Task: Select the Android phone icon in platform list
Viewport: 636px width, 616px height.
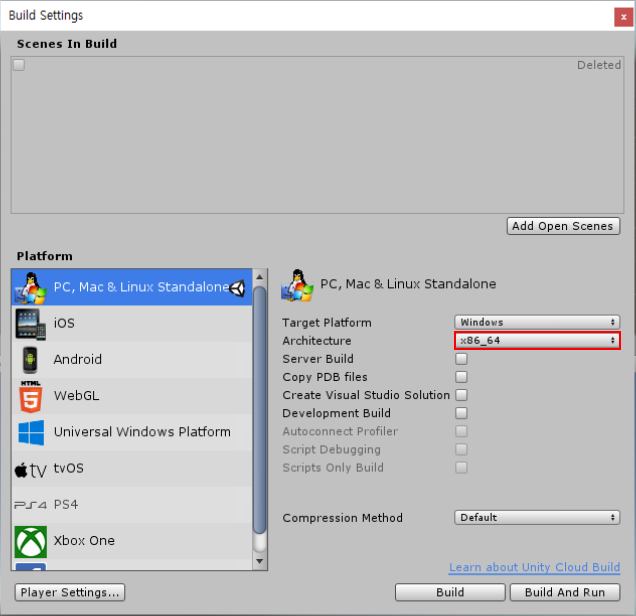Action: (x=30, y=360)
